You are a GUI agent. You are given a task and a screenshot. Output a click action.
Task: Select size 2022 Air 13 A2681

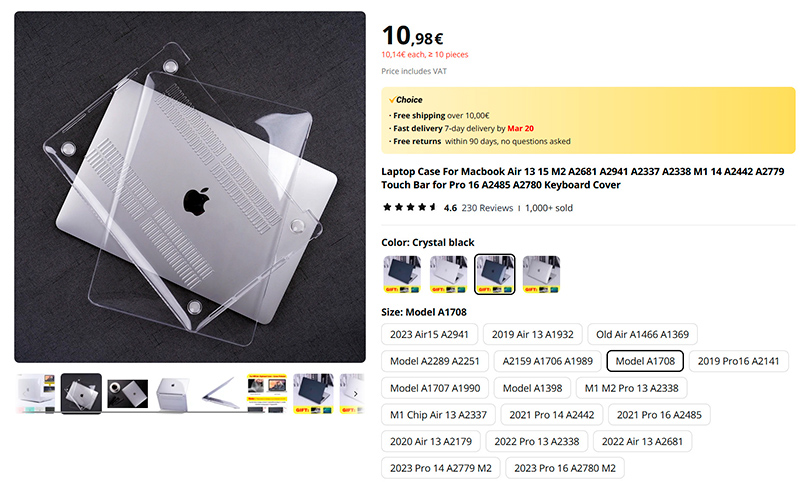(642, 442)
